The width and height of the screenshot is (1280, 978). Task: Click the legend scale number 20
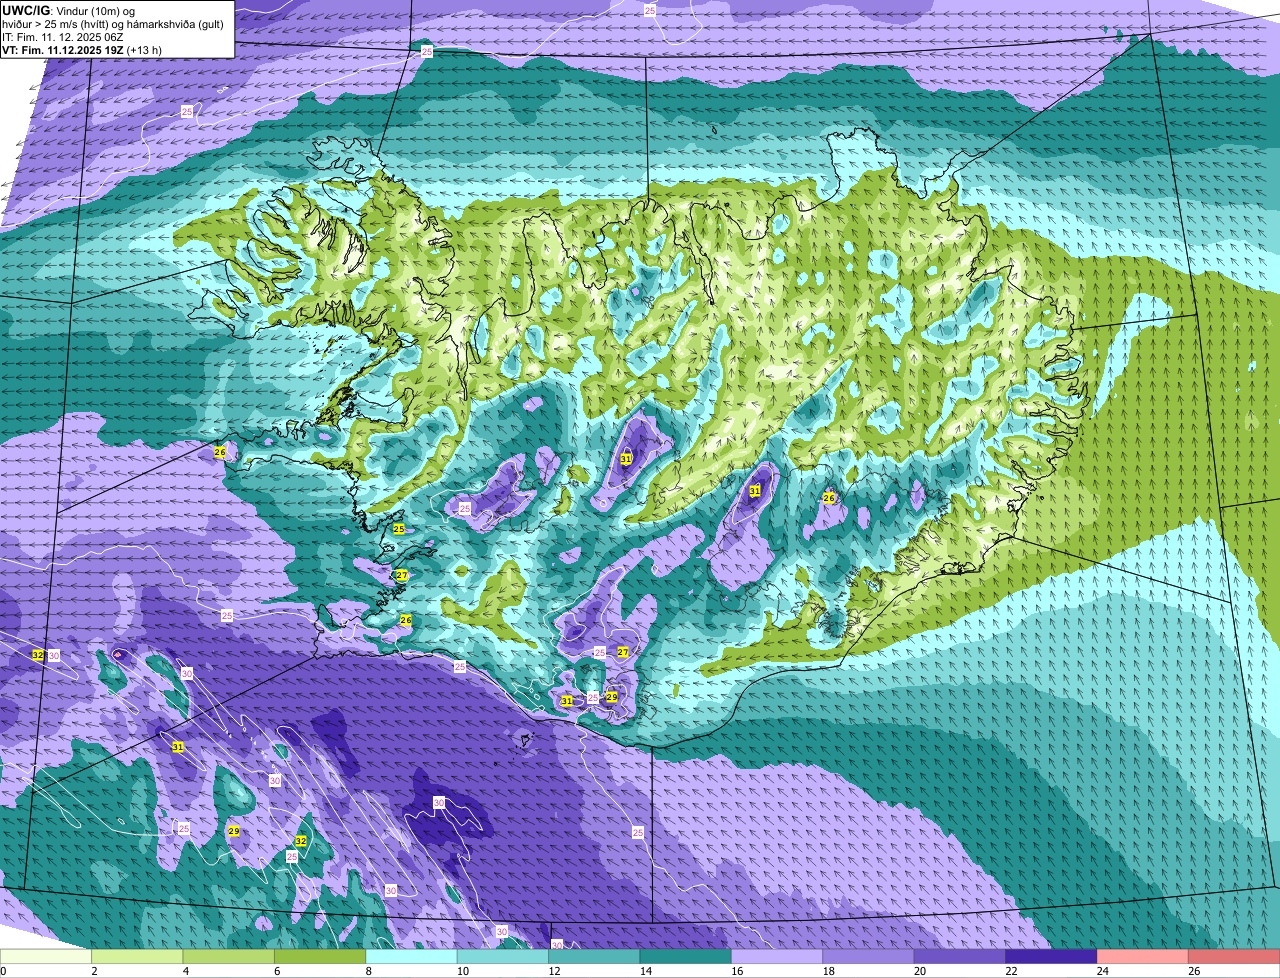[x=918, y=971]
